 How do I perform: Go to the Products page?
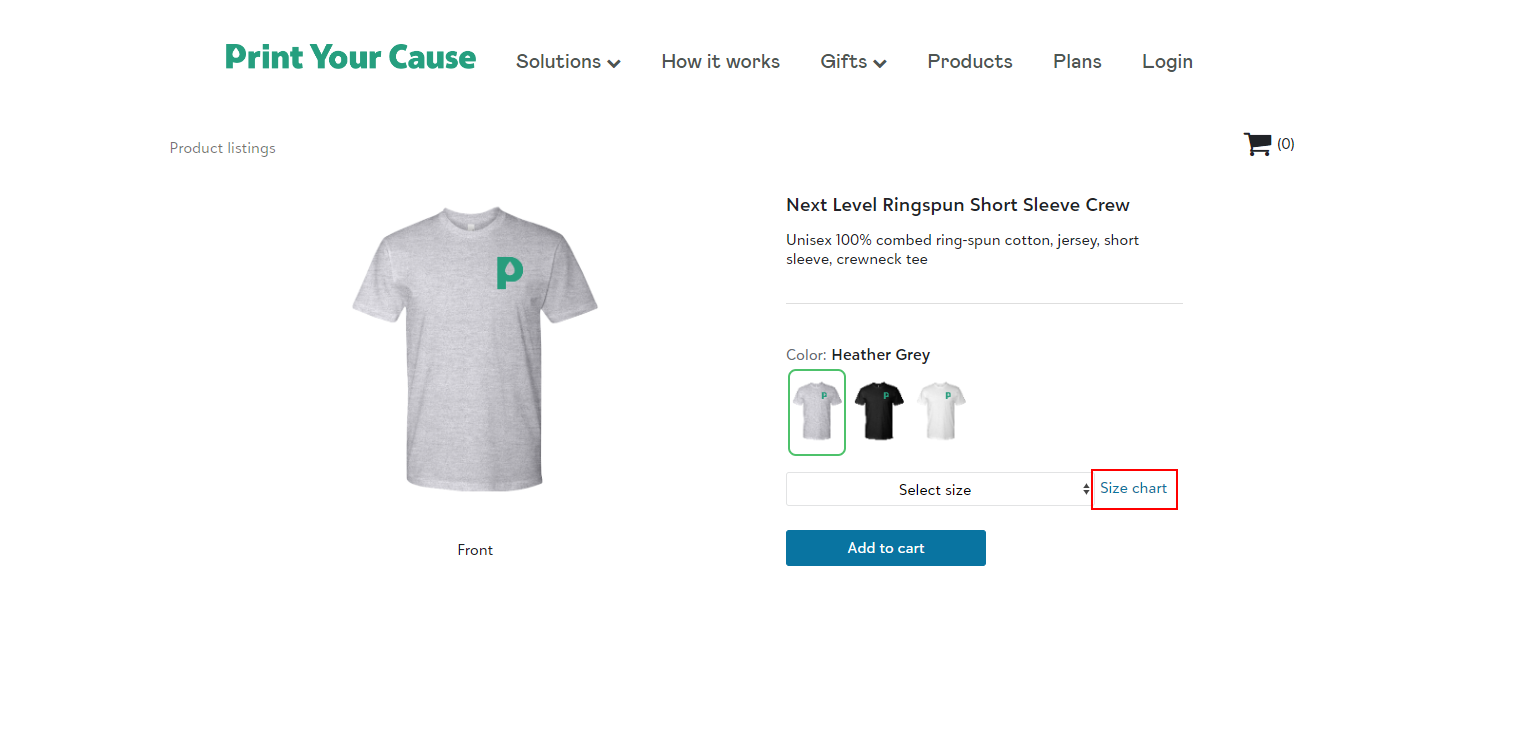point(970,62)
